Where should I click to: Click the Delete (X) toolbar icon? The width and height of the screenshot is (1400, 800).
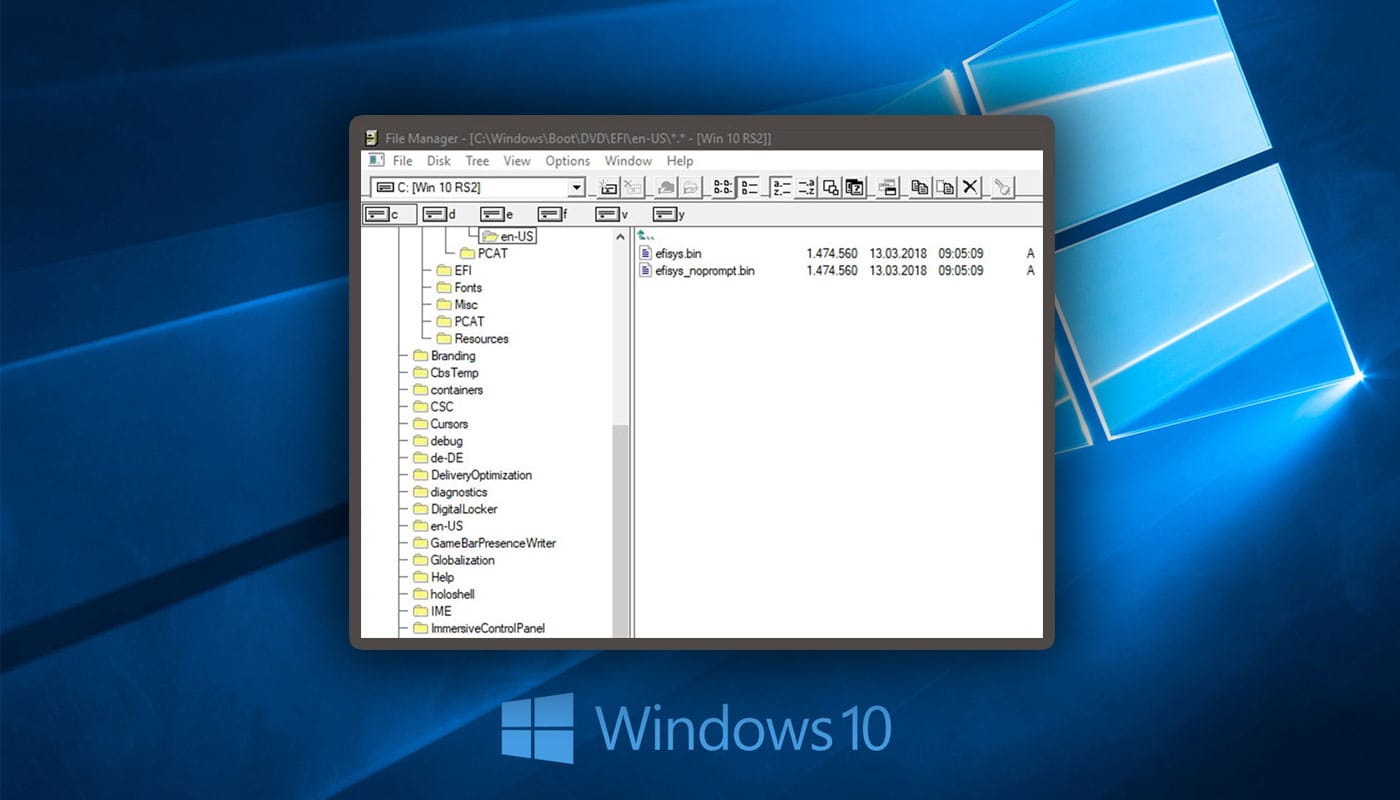click(970, 187)
